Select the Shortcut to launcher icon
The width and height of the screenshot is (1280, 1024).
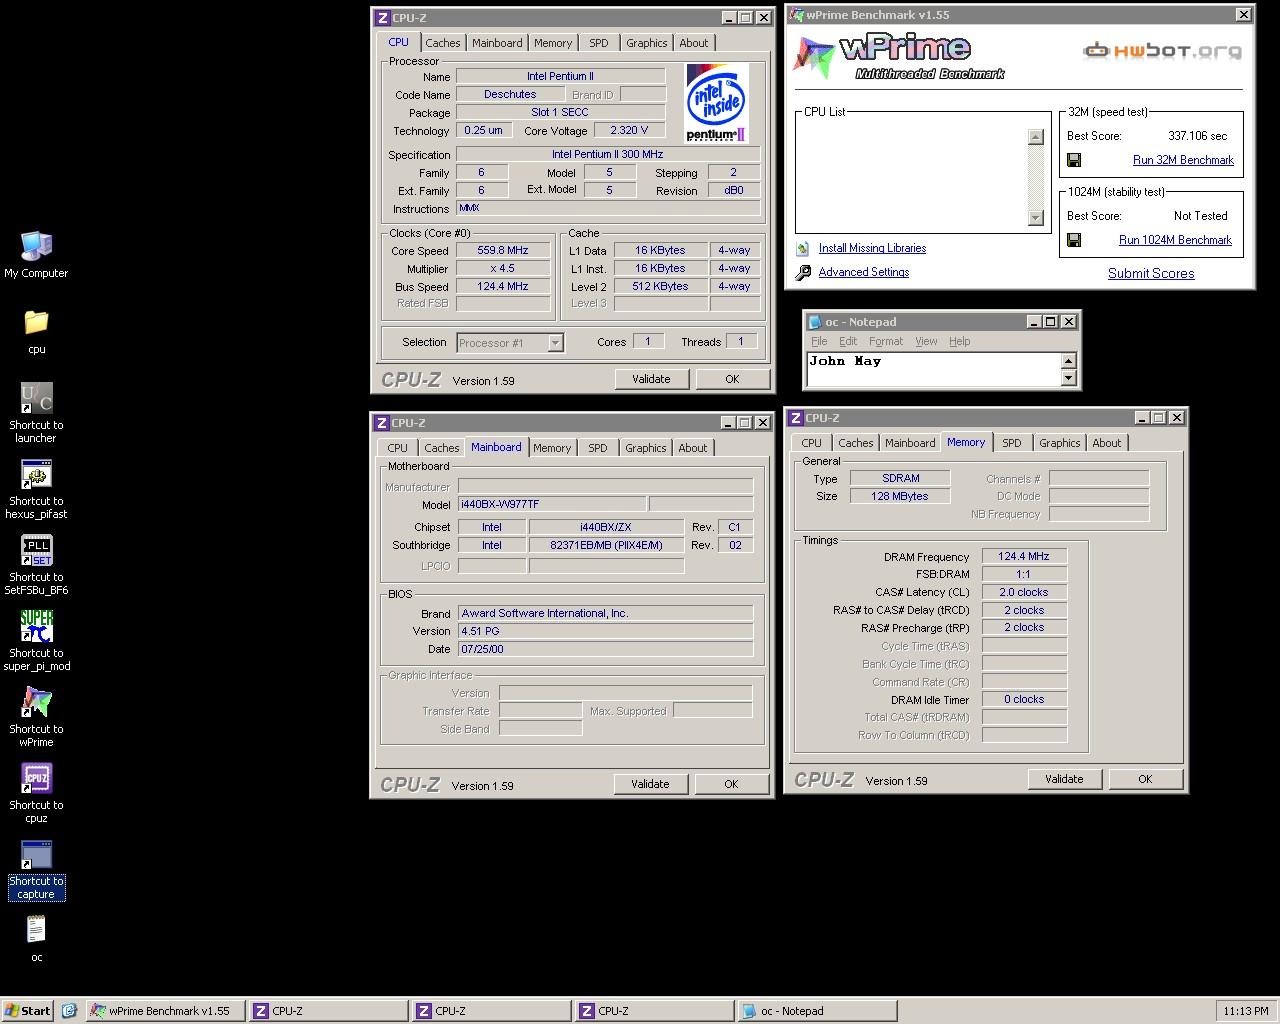click(x=36, y=412)
